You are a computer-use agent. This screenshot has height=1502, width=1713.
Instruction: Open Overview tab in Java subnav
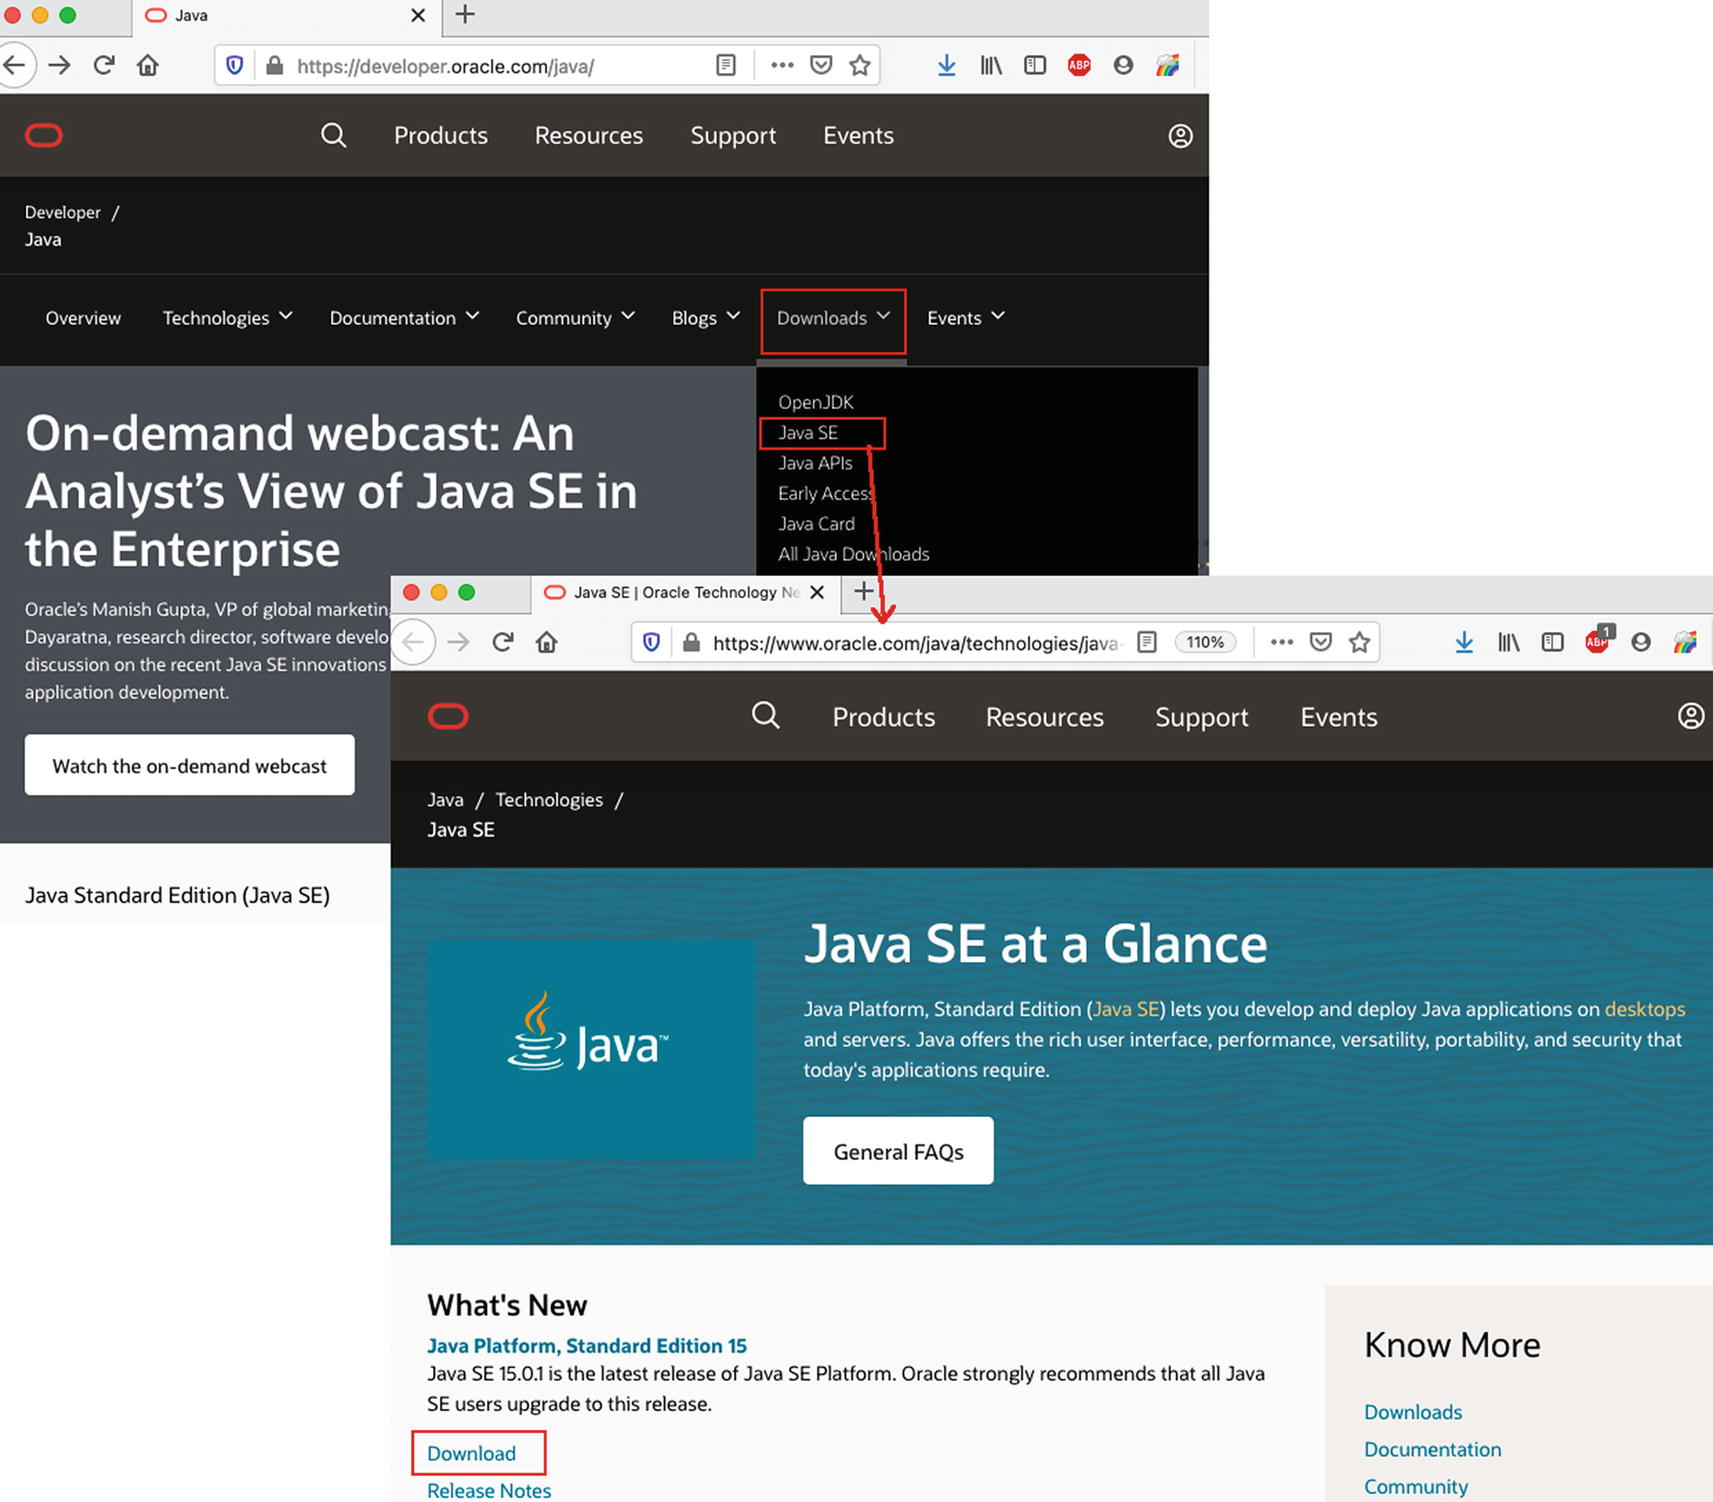coord(83,318)
